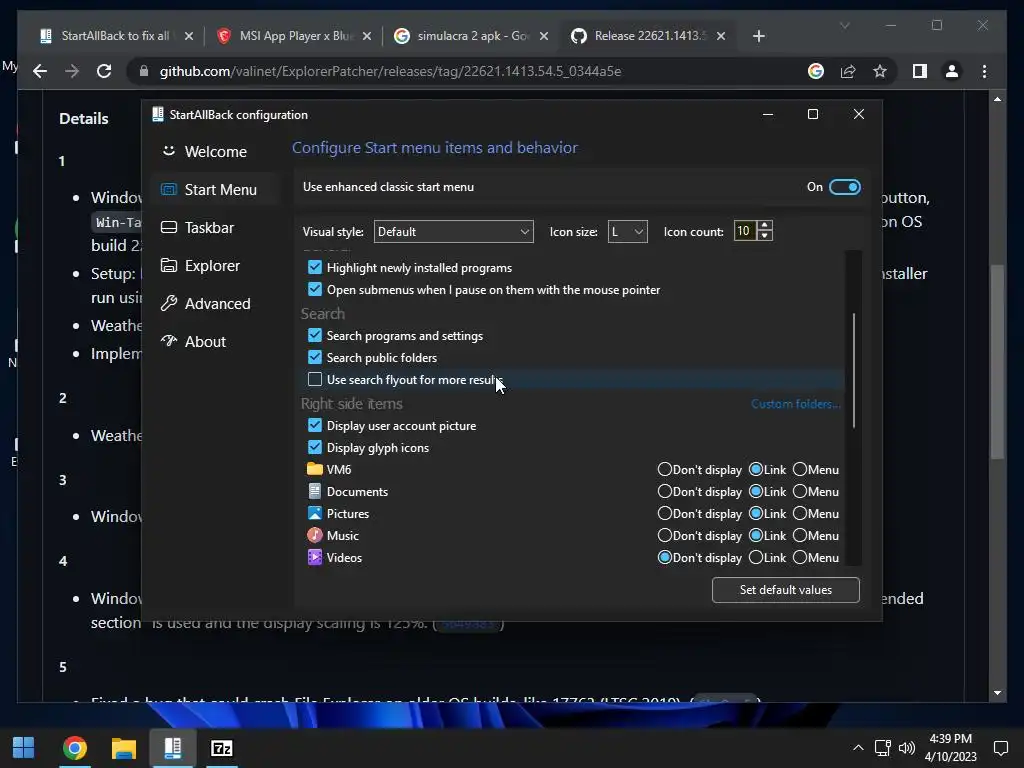
Task: Show hidden tray icons chevron
Action: click(858, 748)
